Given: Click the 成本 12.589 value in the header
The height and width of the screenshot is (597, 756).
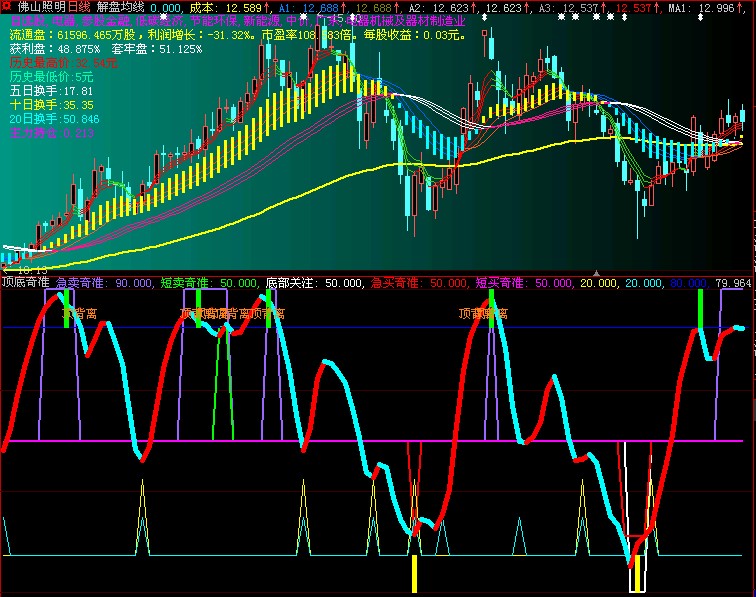Looking at the screenshot, I should [225, 7].
